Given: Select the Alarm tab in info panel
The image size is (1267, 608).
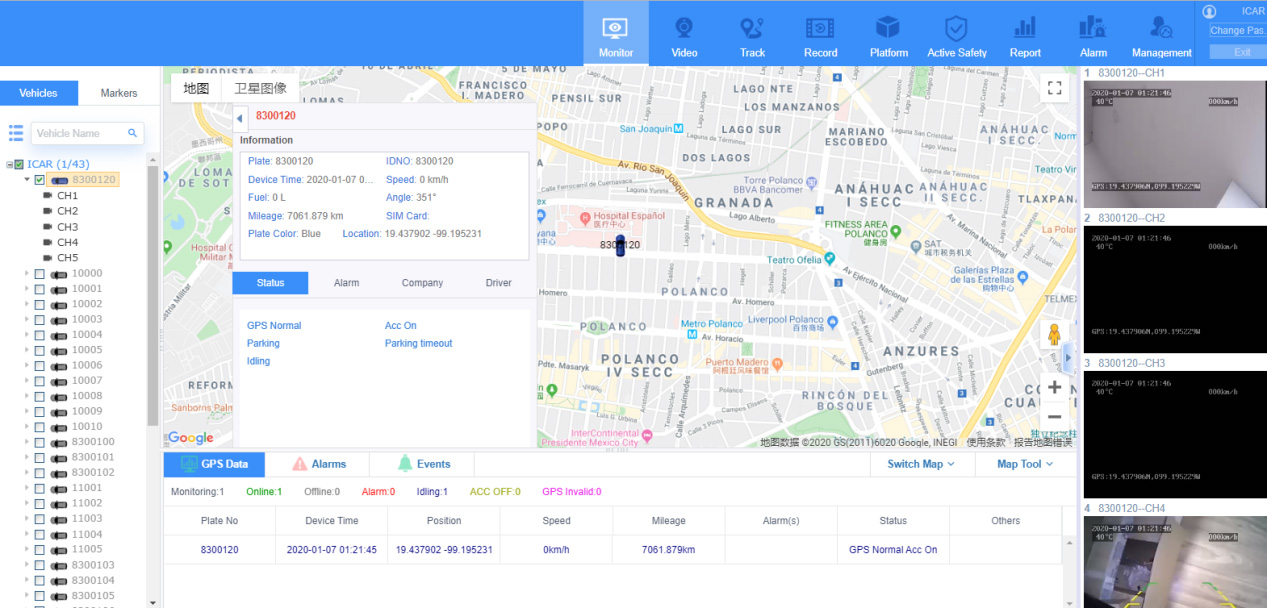Looking at the screenshot, I should click(x=346, y=283).
